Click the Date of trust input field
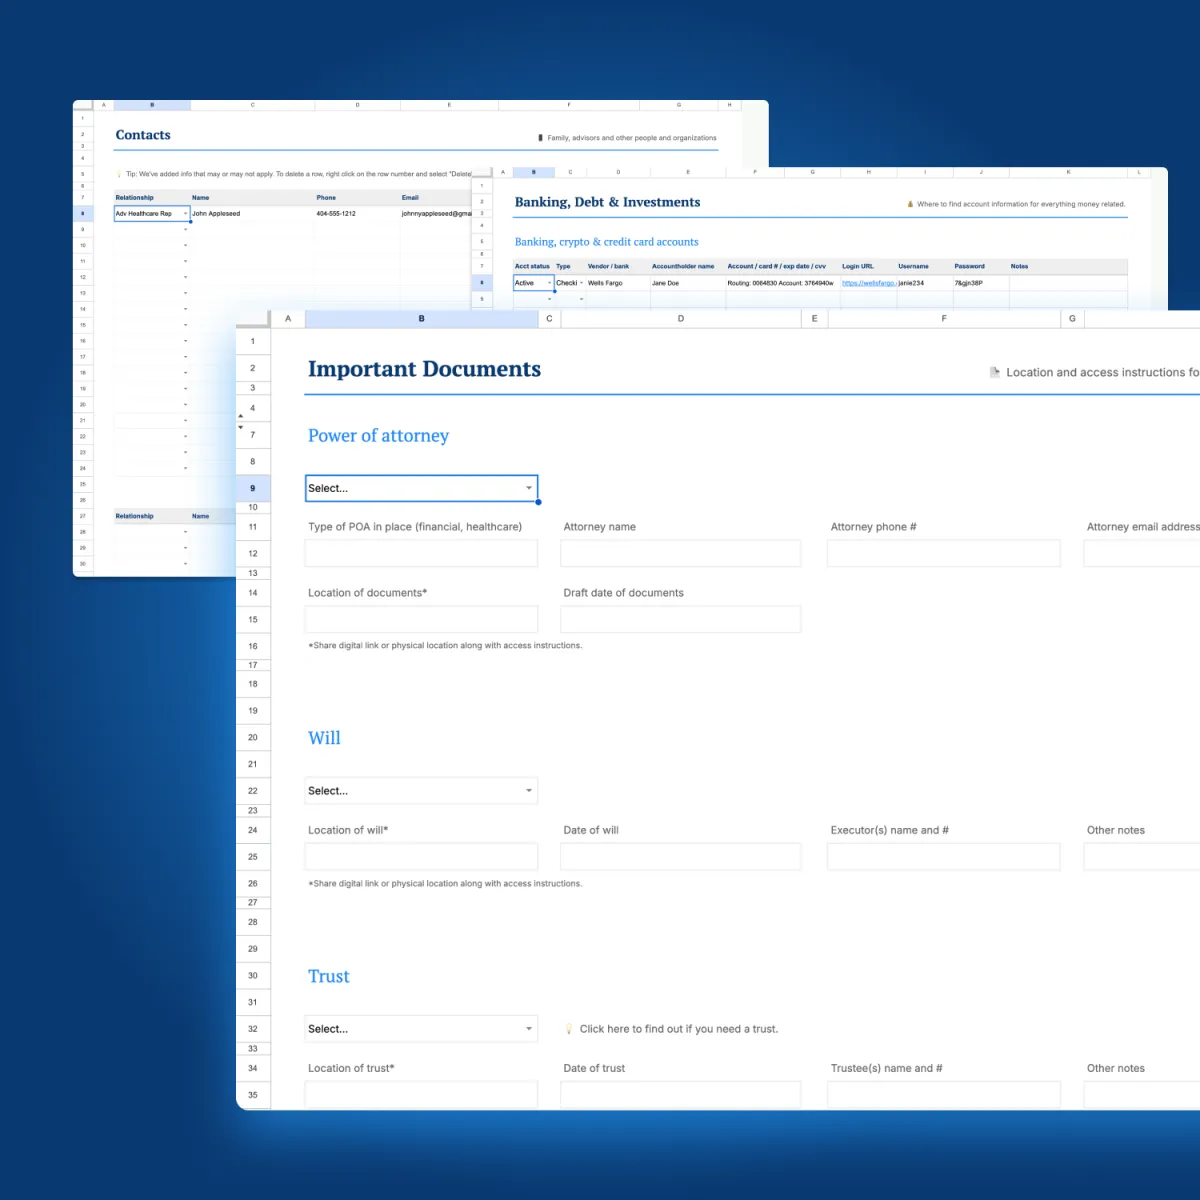The width and height of the screenshot is (1200, 1200). (681, 1095)
